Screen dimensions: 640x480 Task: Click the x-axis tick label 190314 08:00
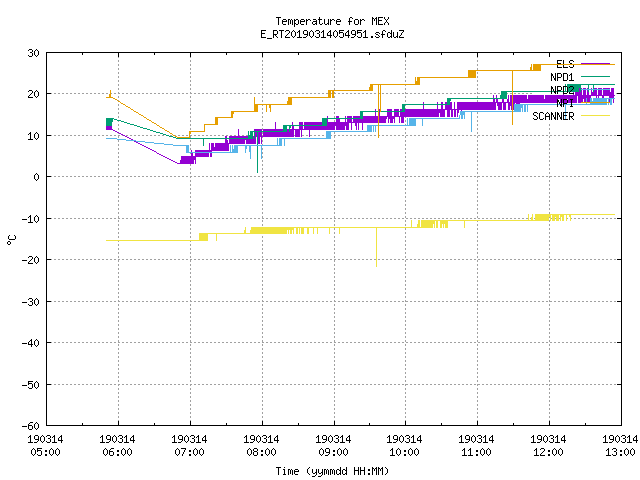pos(261,446)
